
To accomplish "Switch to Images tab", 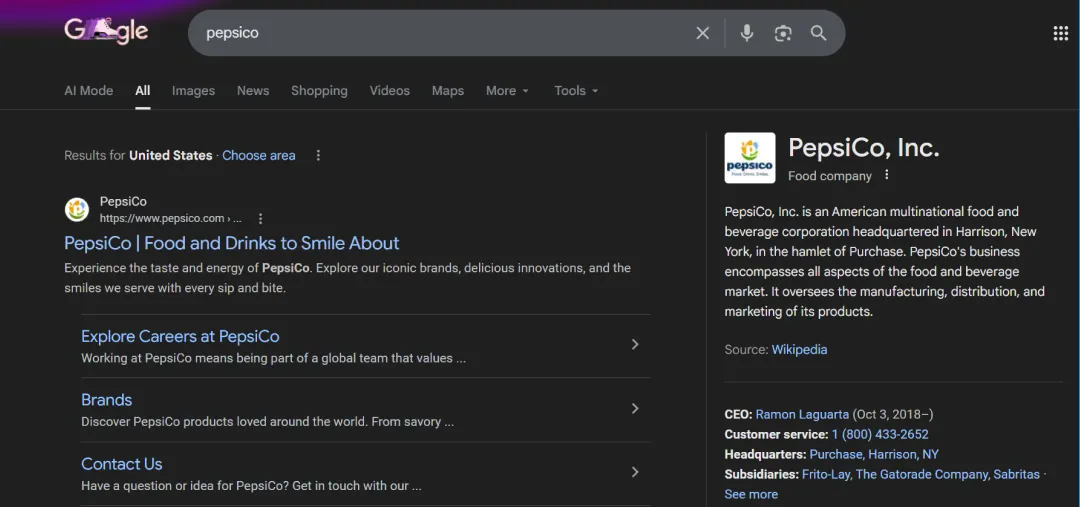I will (194, 91).
